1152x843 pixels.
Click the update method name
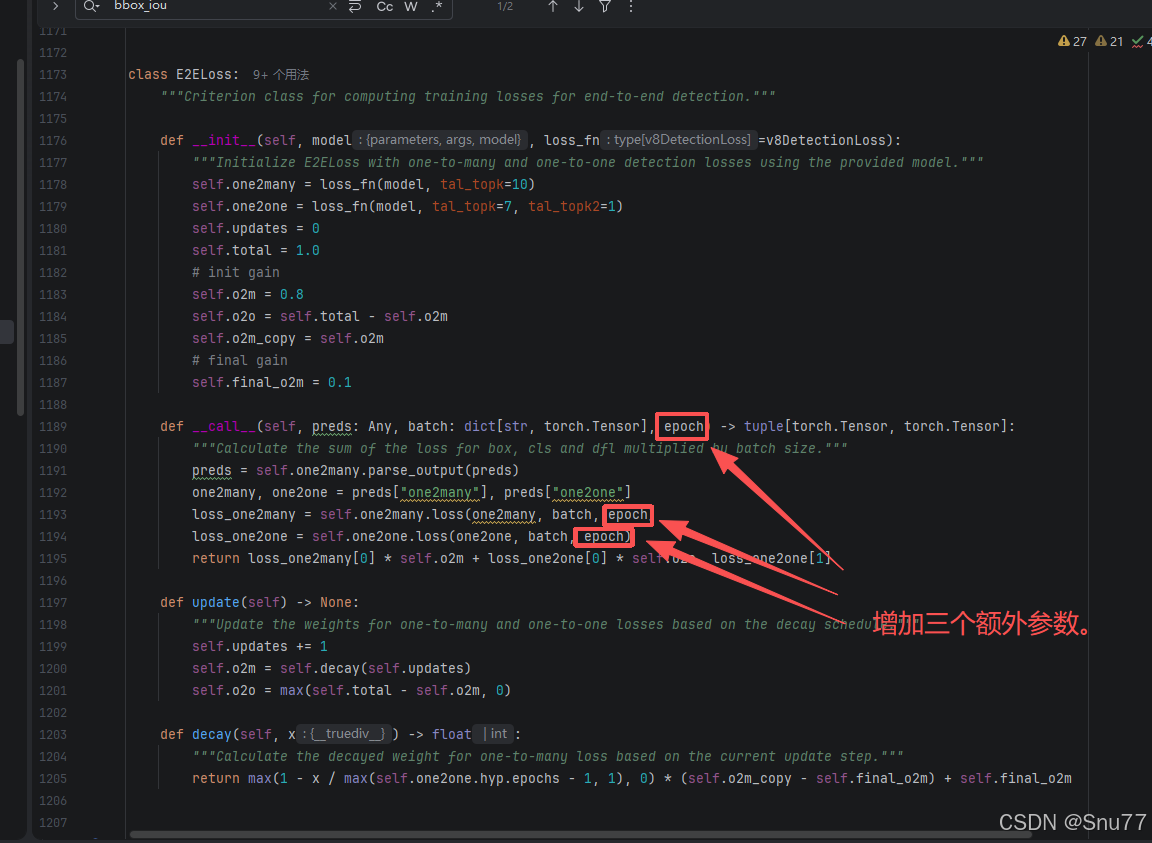coord(215,602)
